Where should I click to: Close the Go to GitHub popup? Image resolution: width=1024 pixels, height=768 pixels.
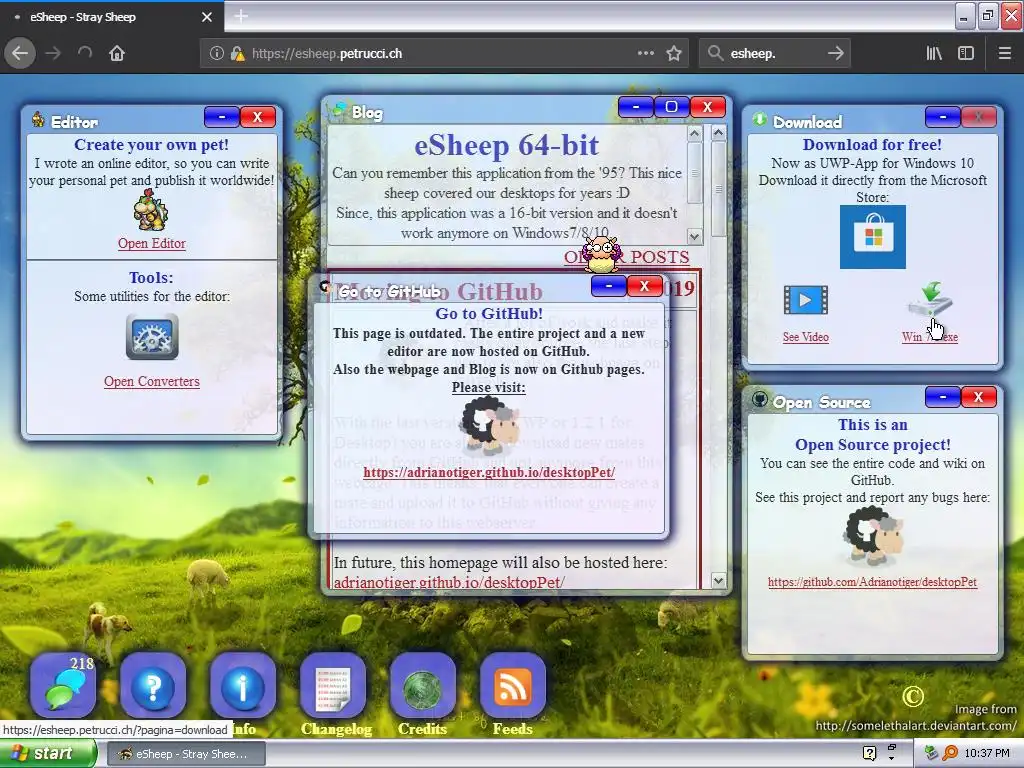click(645, 286)
